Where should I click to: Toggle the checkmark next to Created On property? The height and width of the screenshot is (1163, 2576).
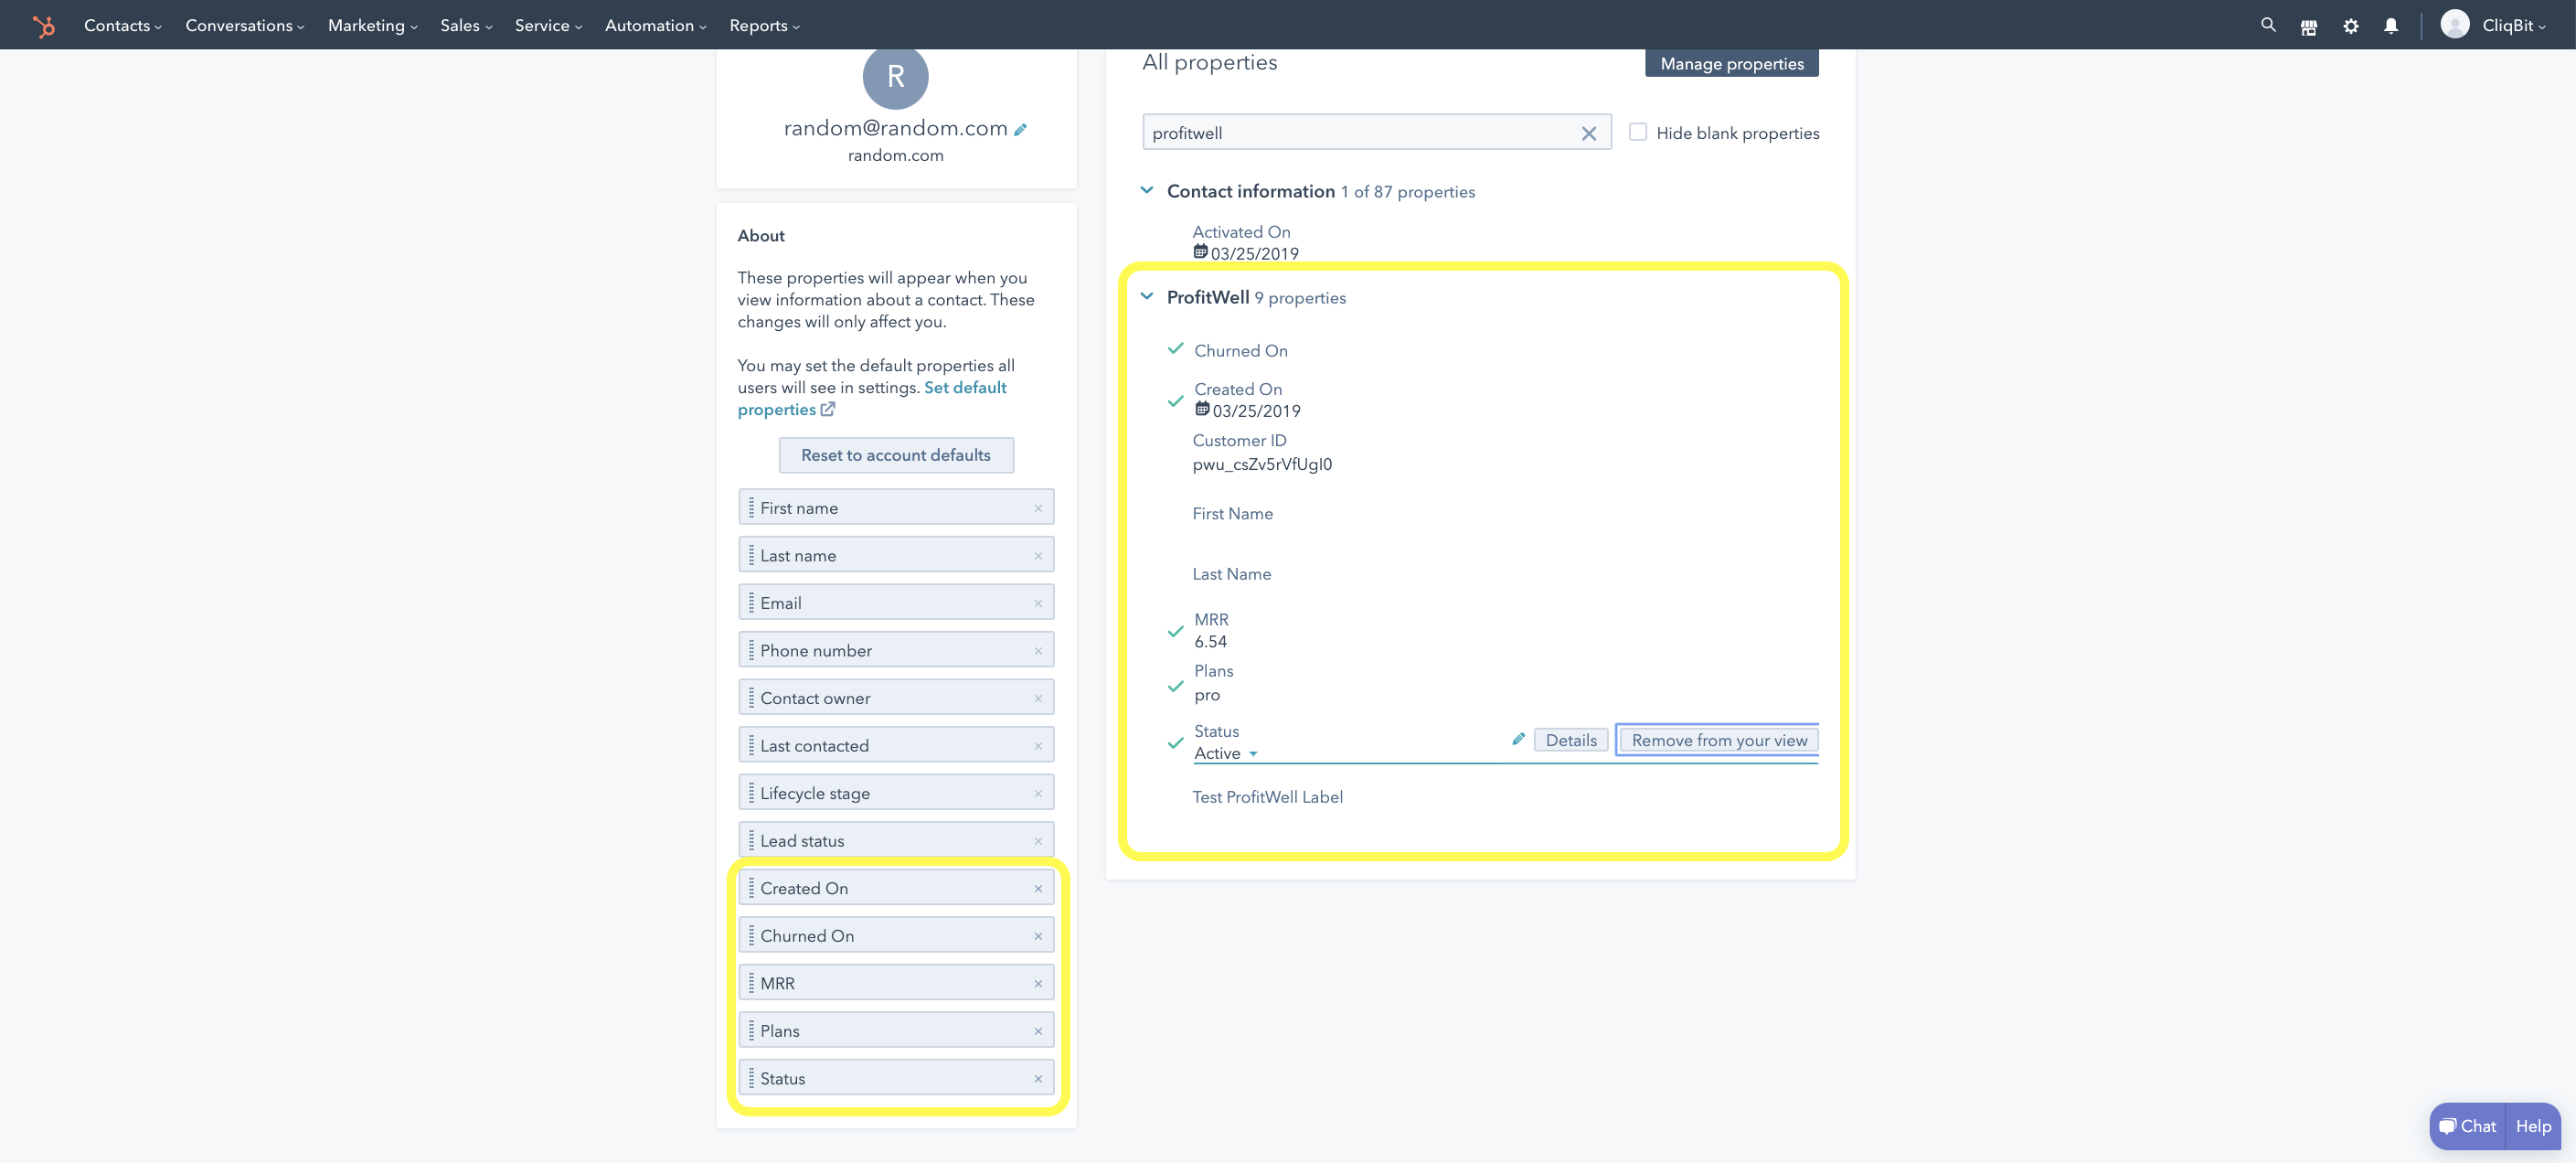(1176, 401)
